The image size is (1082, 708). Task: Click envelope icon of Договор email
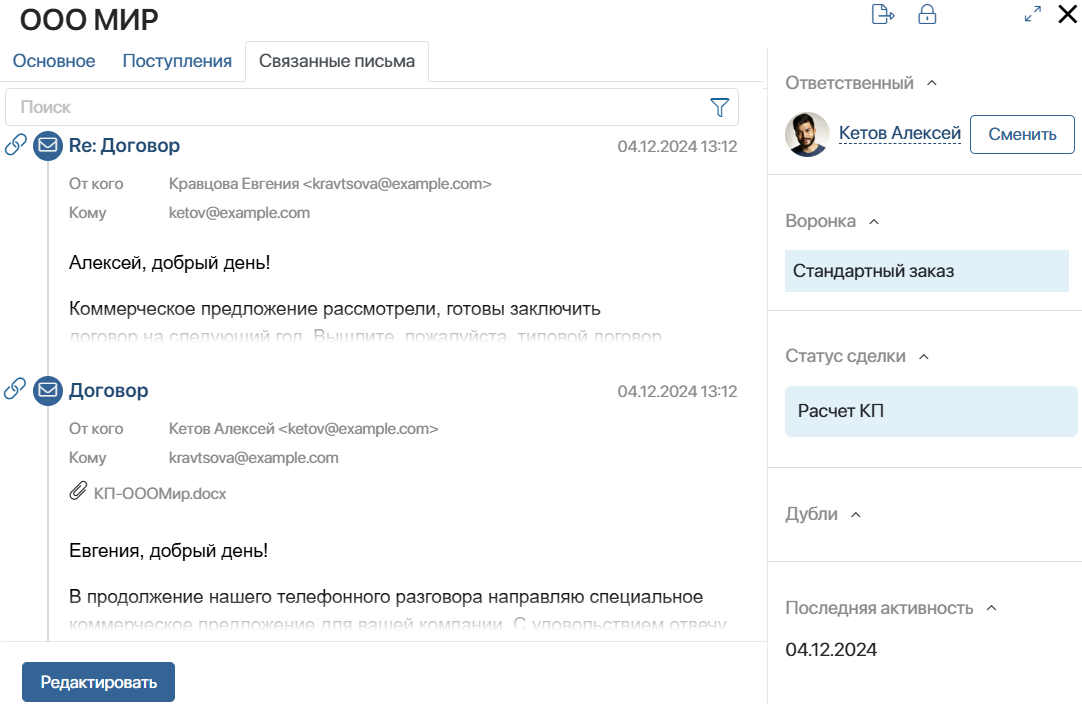[x=48, y=391]
